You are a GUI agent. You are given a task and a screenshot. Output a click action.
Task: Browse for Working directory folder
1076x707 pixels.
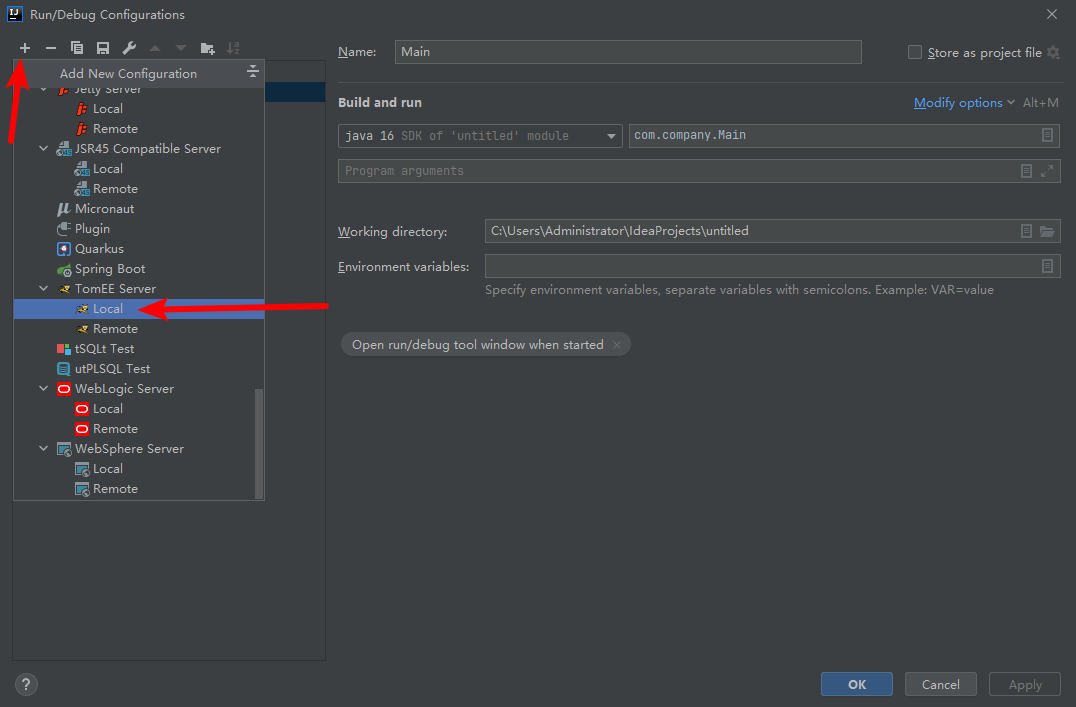1047,231
